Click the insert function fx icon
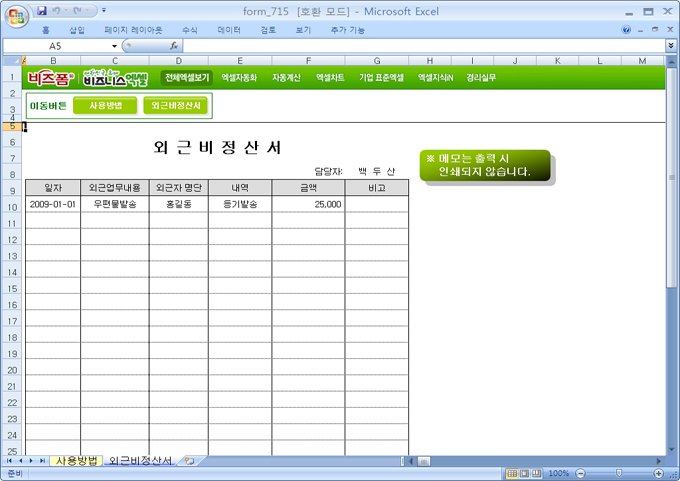The width and height of the screenshot is (680, 481). pos(174,46)
